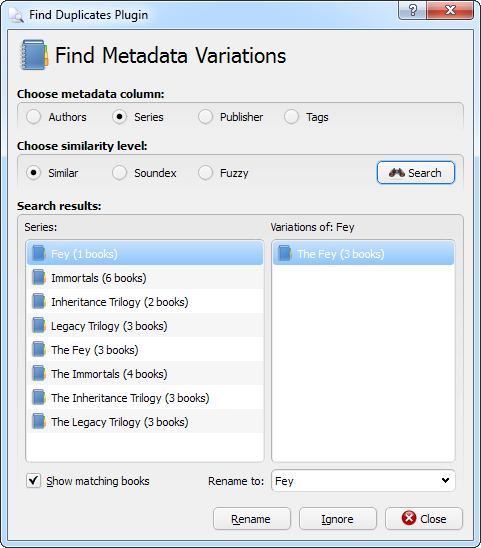Click book icon beside Immortals (6 books)

coord(38,278)
